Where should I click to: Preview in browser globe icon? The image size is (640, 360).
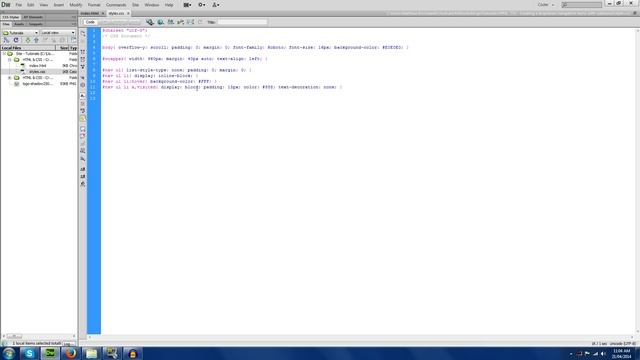pyautogui.click(x=160, y=22)
